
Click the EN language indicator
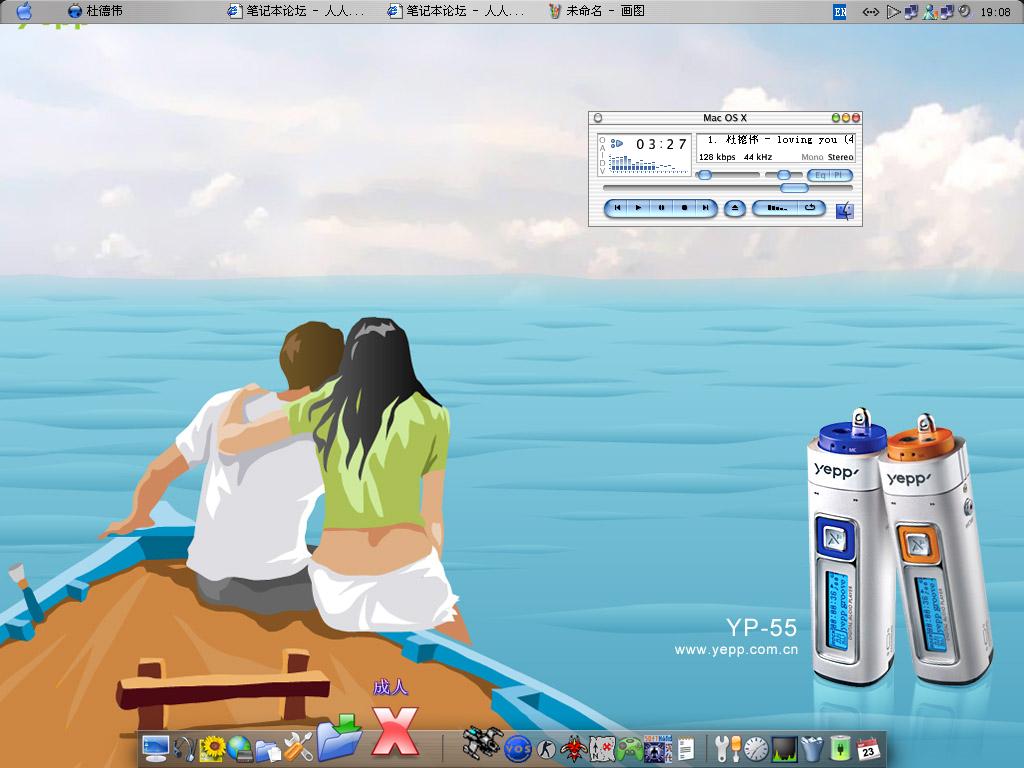tap(839, 12)
